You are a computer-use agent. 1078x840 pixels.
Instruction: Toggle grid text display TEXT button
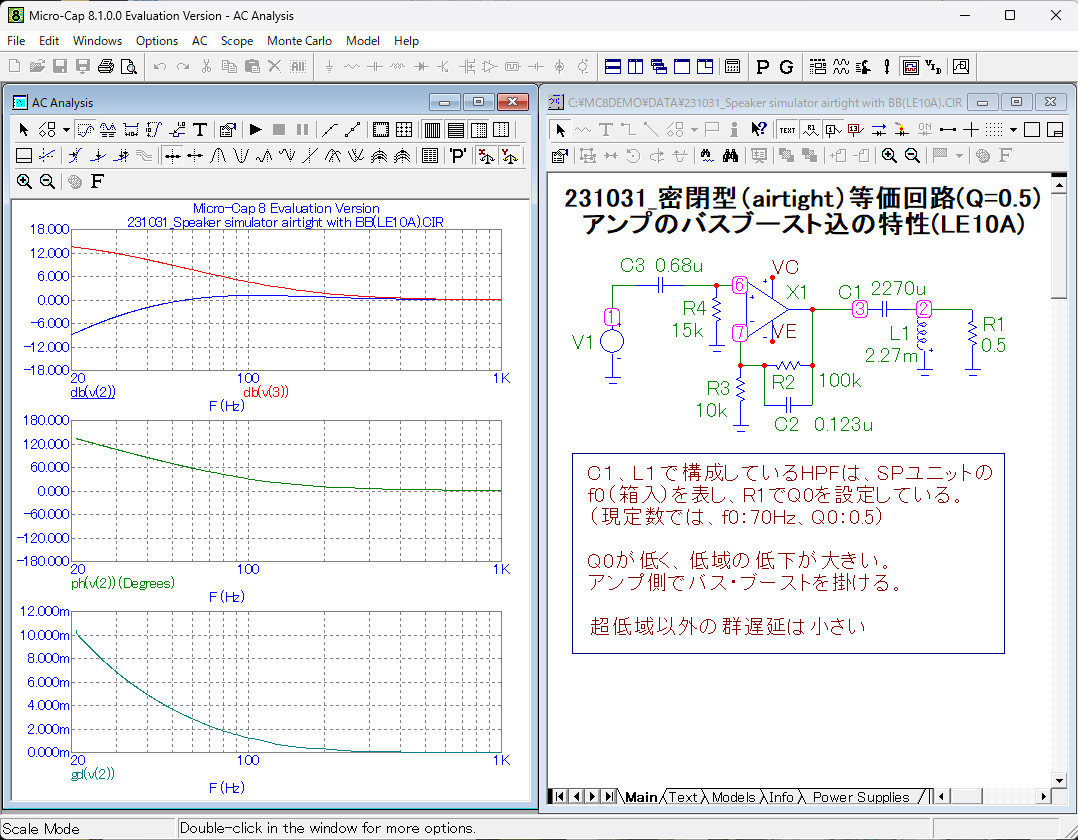[x=787, y=129]
